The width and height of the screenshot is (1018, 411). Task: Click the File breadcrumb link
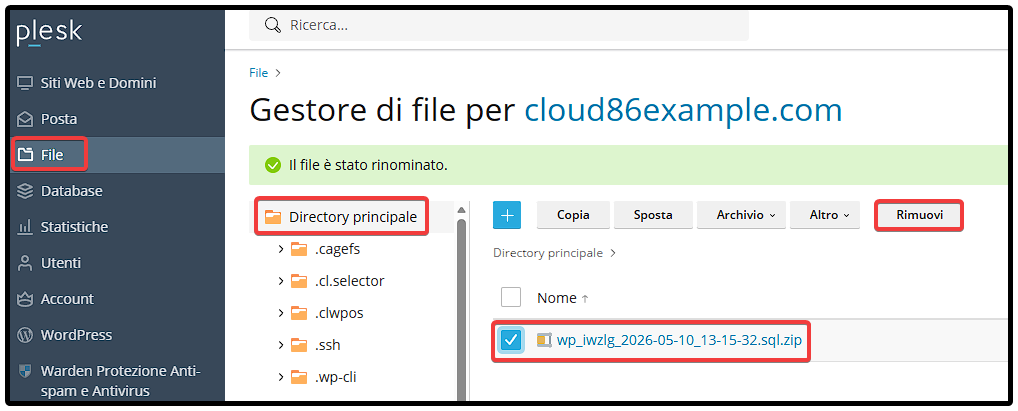(x=258, y=73)
